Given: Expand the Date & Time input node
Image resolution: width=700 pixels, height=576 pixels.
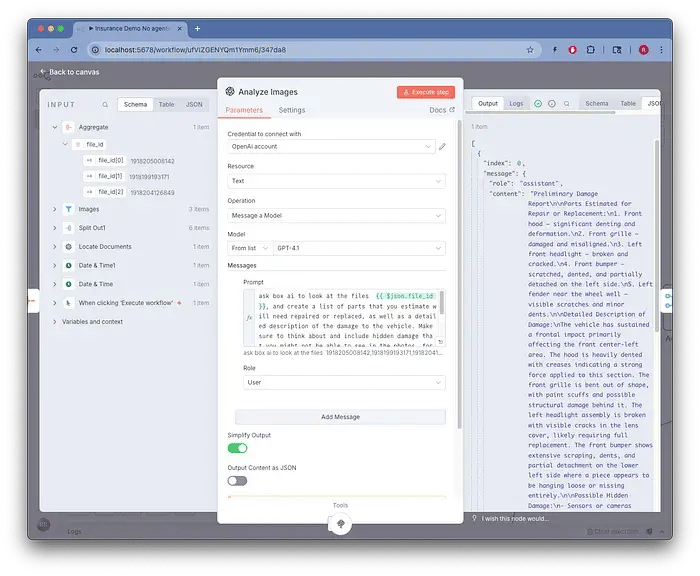Looking at the screenshot, I should (54, 284).
